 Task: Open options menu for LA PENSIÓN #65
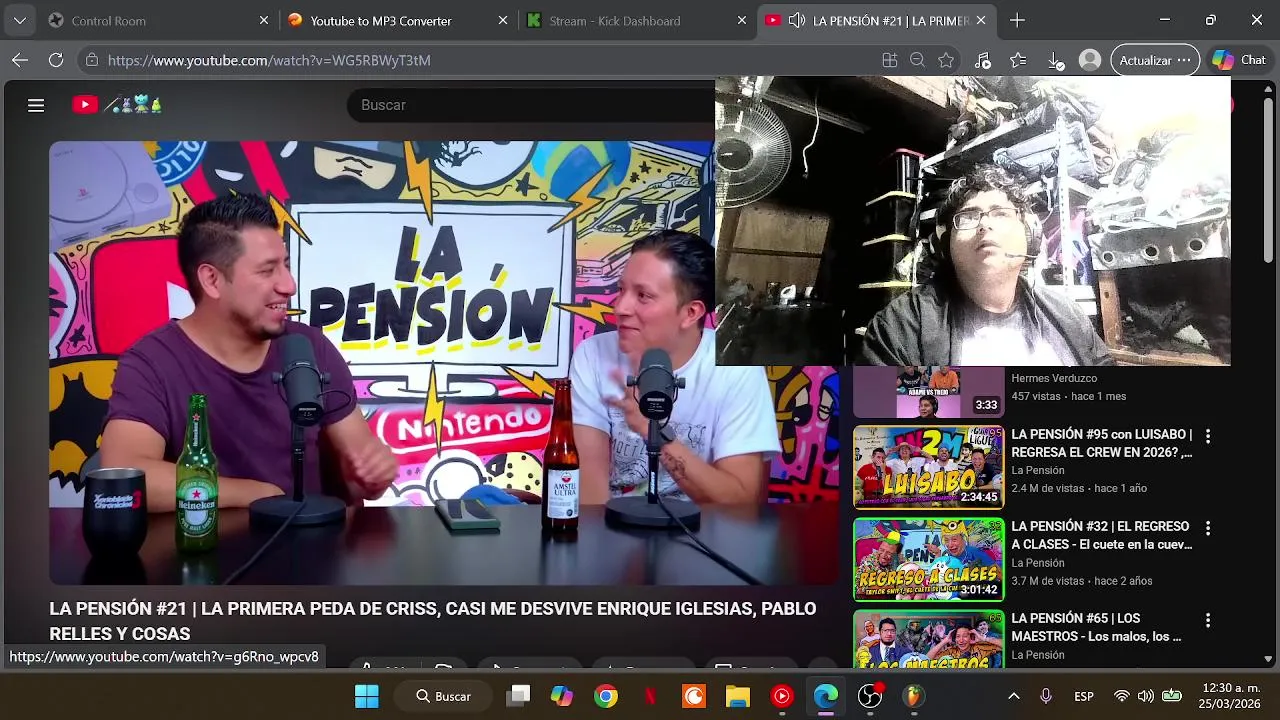[1208, 620]
